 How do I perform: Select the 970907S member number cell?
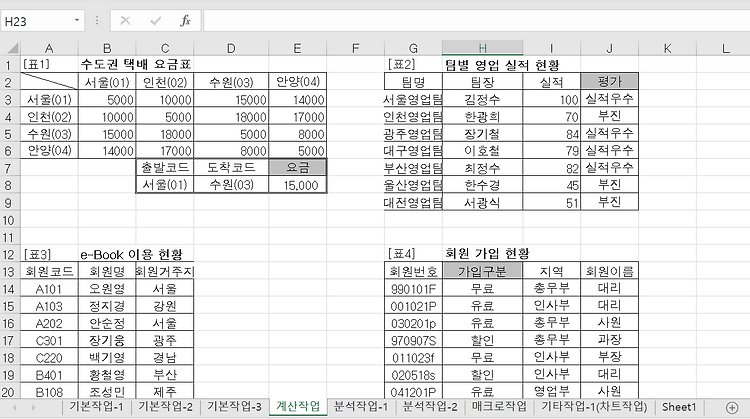[413, 341]
